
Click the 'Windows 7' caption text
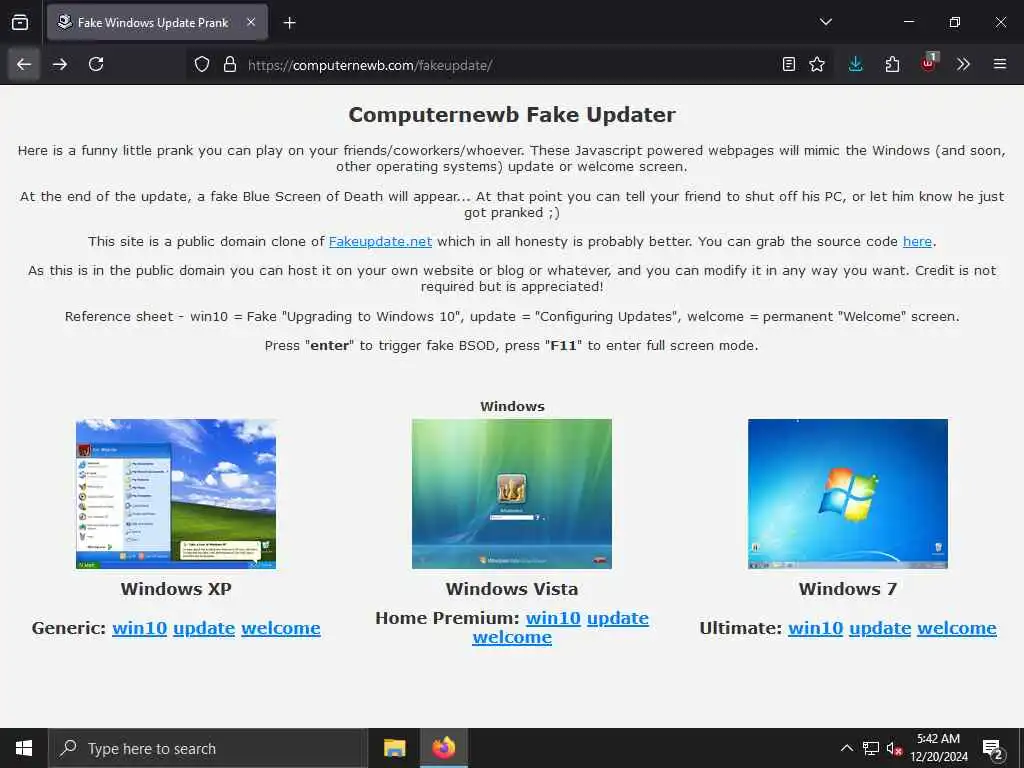coord(848,589)
